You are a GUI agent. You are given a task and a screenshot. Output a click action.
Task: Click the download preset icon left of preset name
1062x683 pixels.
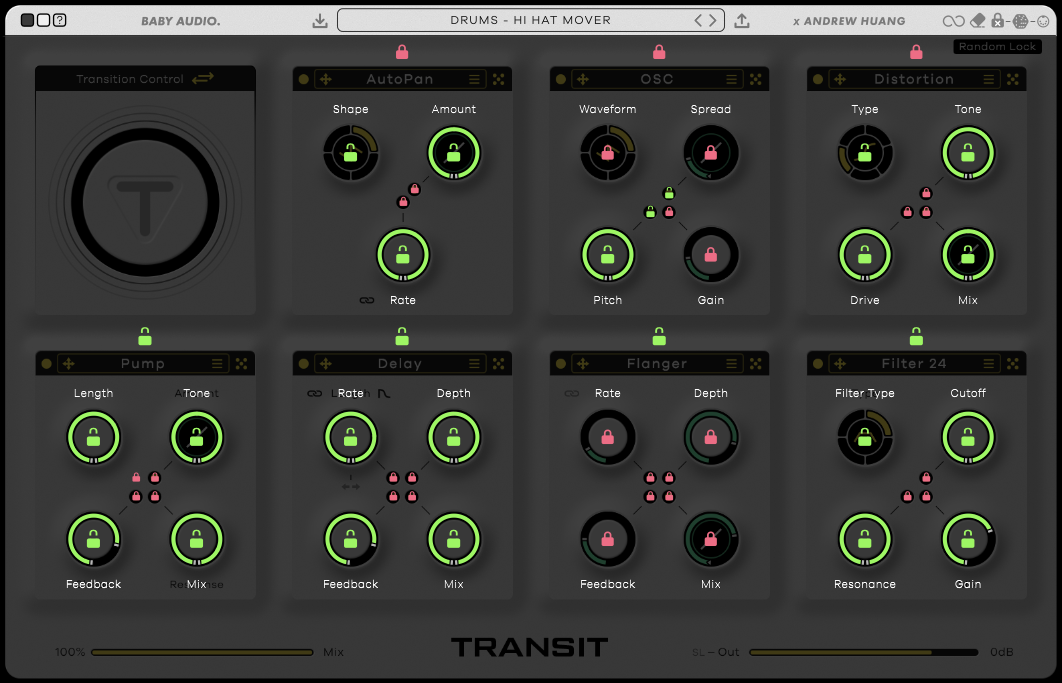pos(320,19)
